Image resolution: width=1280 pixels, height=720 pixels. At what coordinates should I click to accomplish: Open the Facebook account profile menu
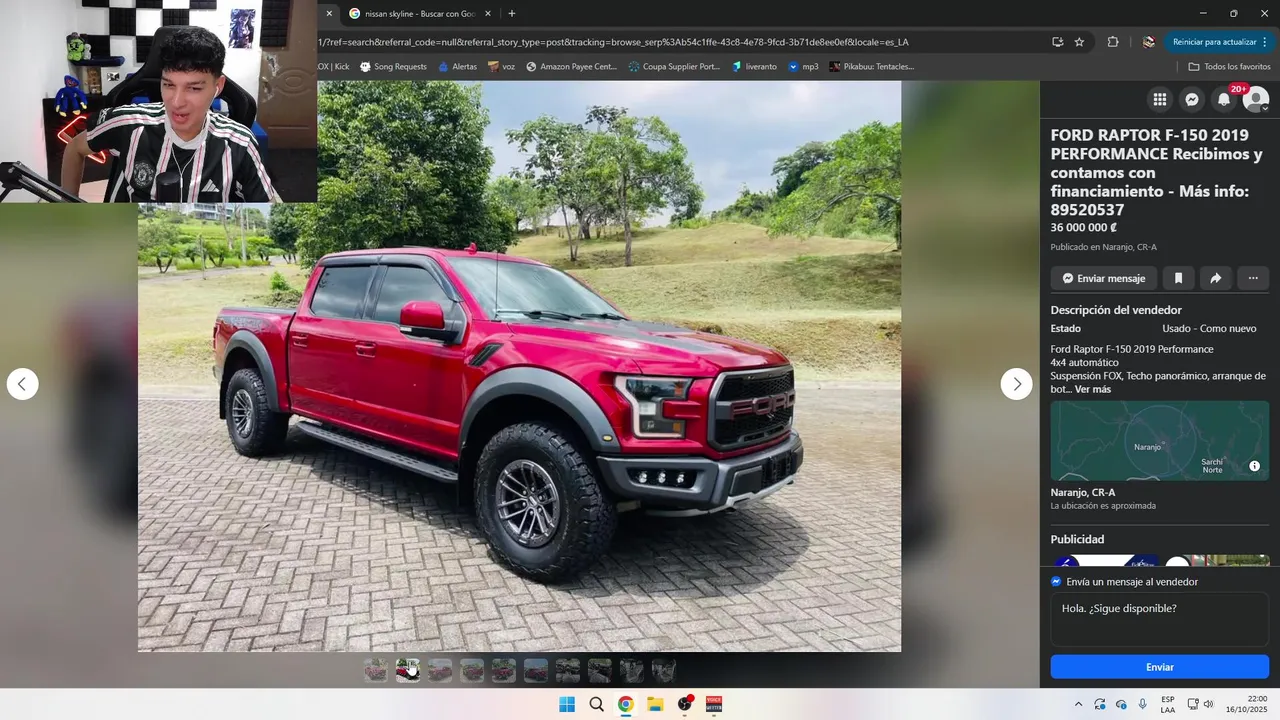point(1256,99)
